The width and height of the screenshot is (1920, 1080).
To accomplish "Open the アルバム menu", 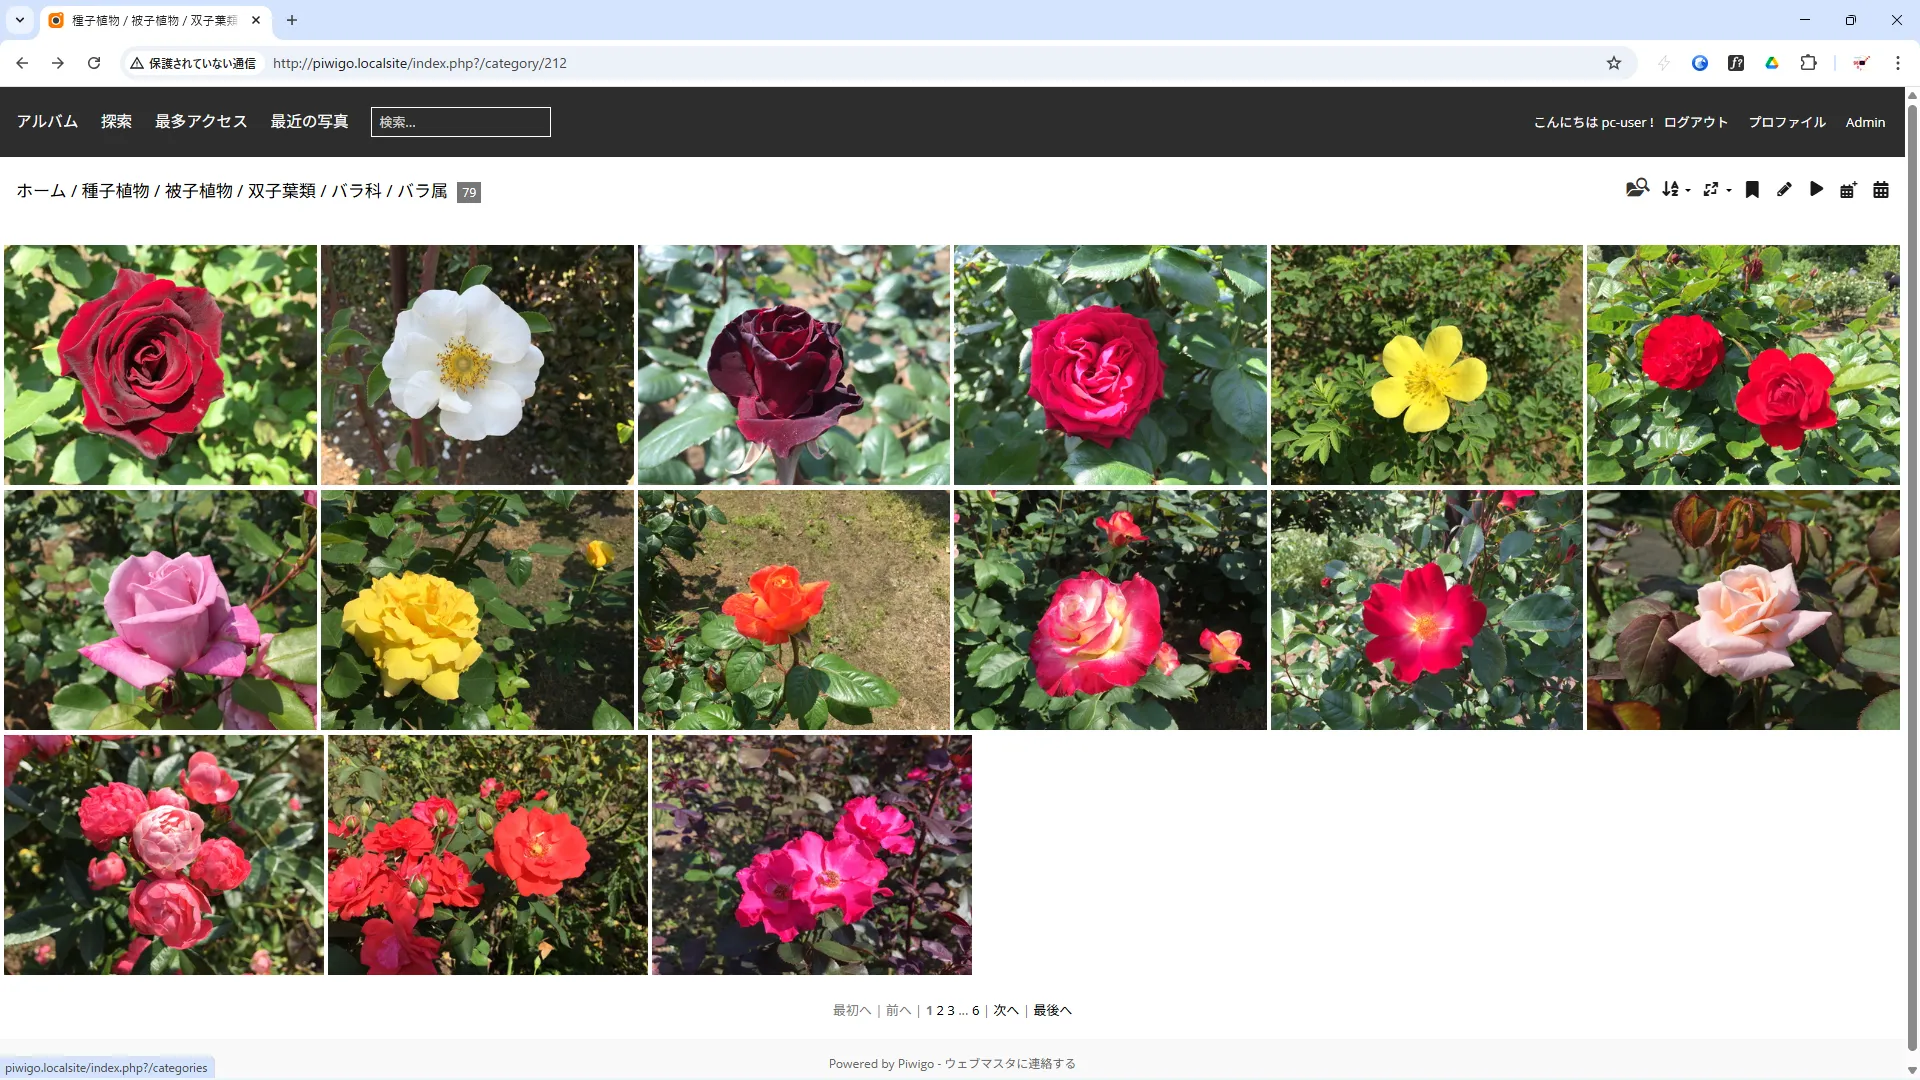I will (x=47, y=121).
